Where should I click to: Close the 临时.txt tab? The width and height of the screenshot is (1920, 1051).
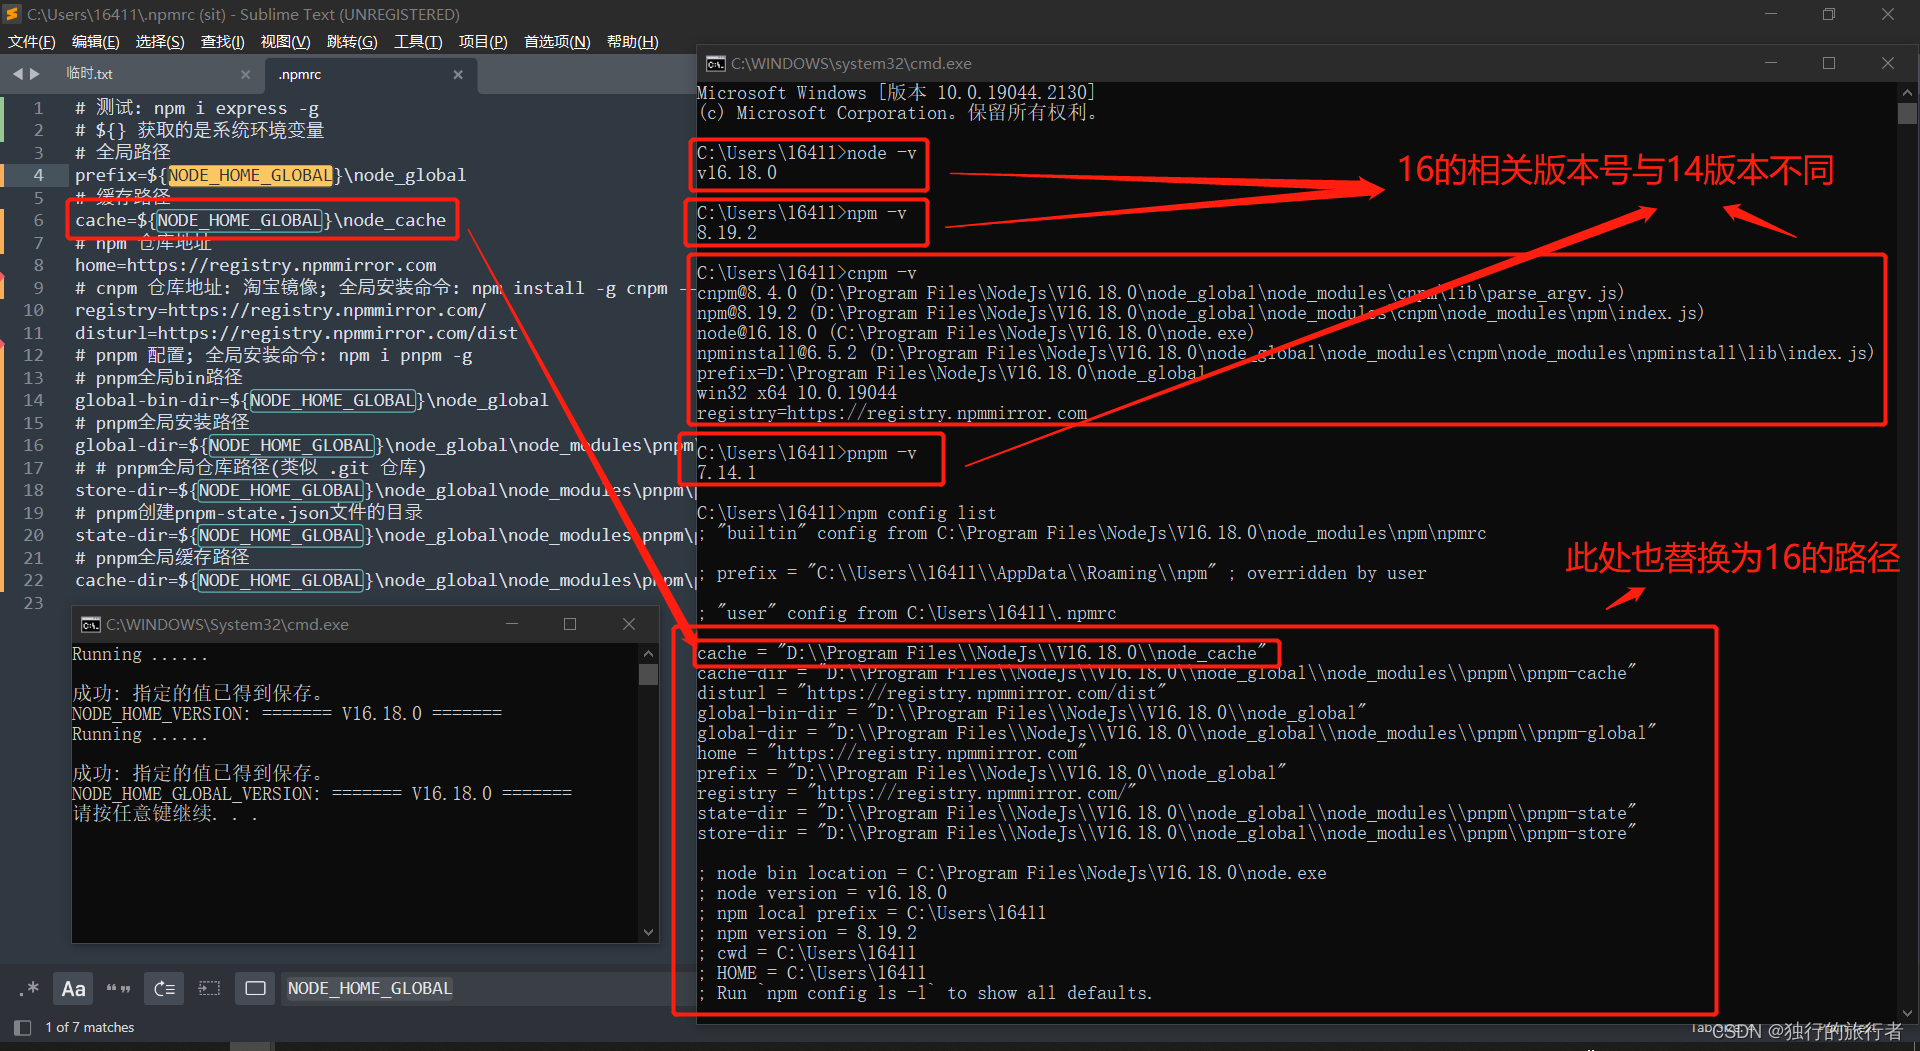click(246, 74)
